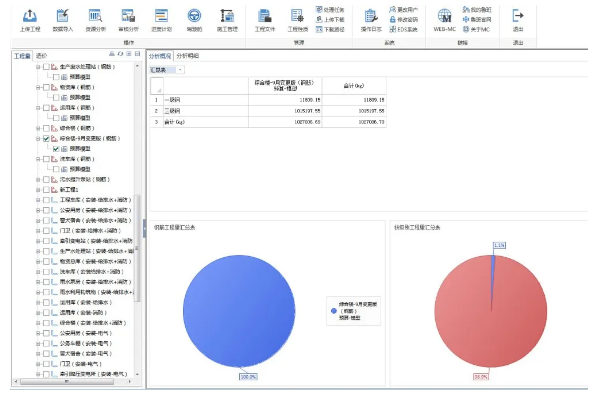This screenshot has width=602, height=401.
Task: Open the 处理任务 processing tasks item
Action: tap(330, 9)
